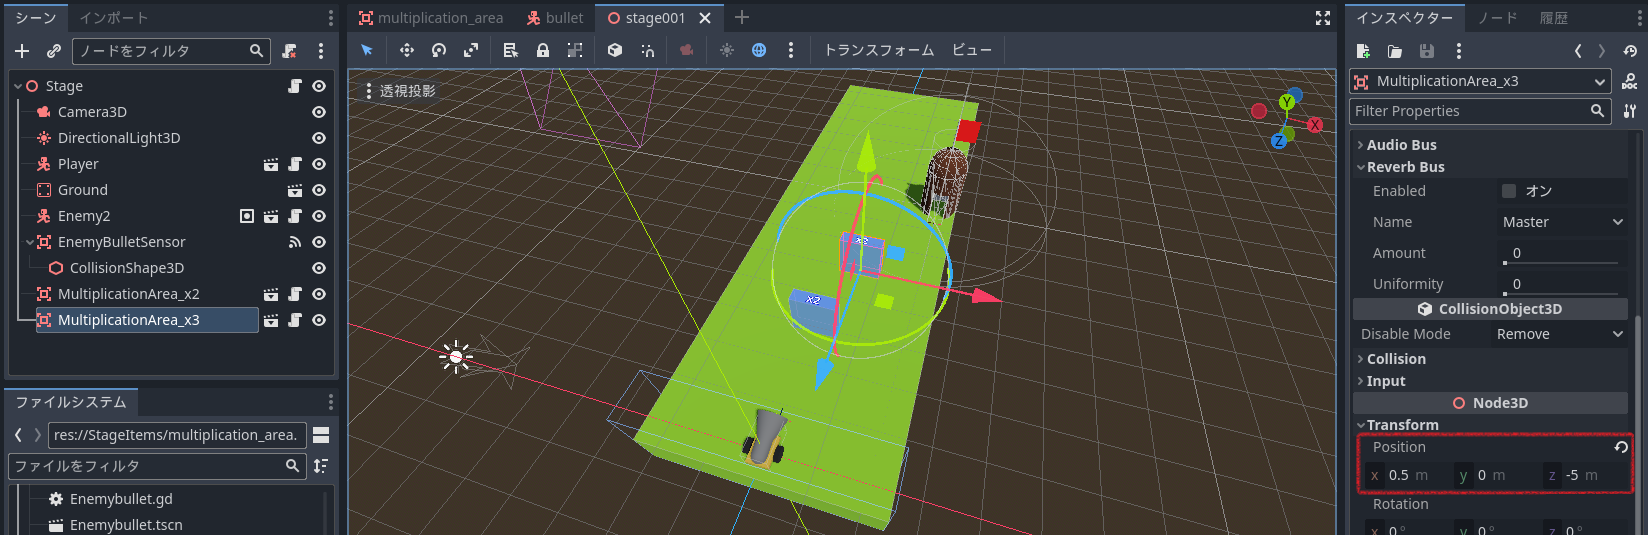Screen dimensions: 1648x535
Task: Add new scene tab with plus
Action: pyautogui.click(x=742, y=18)
